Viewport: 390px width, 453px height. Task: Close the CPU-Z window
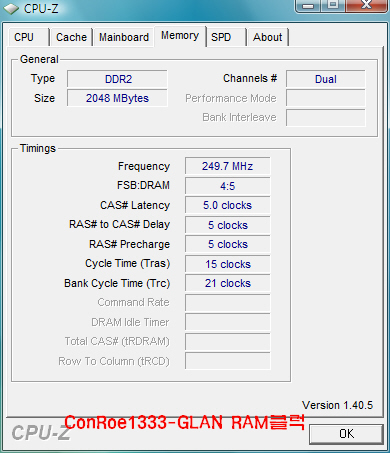click(366, 5)
